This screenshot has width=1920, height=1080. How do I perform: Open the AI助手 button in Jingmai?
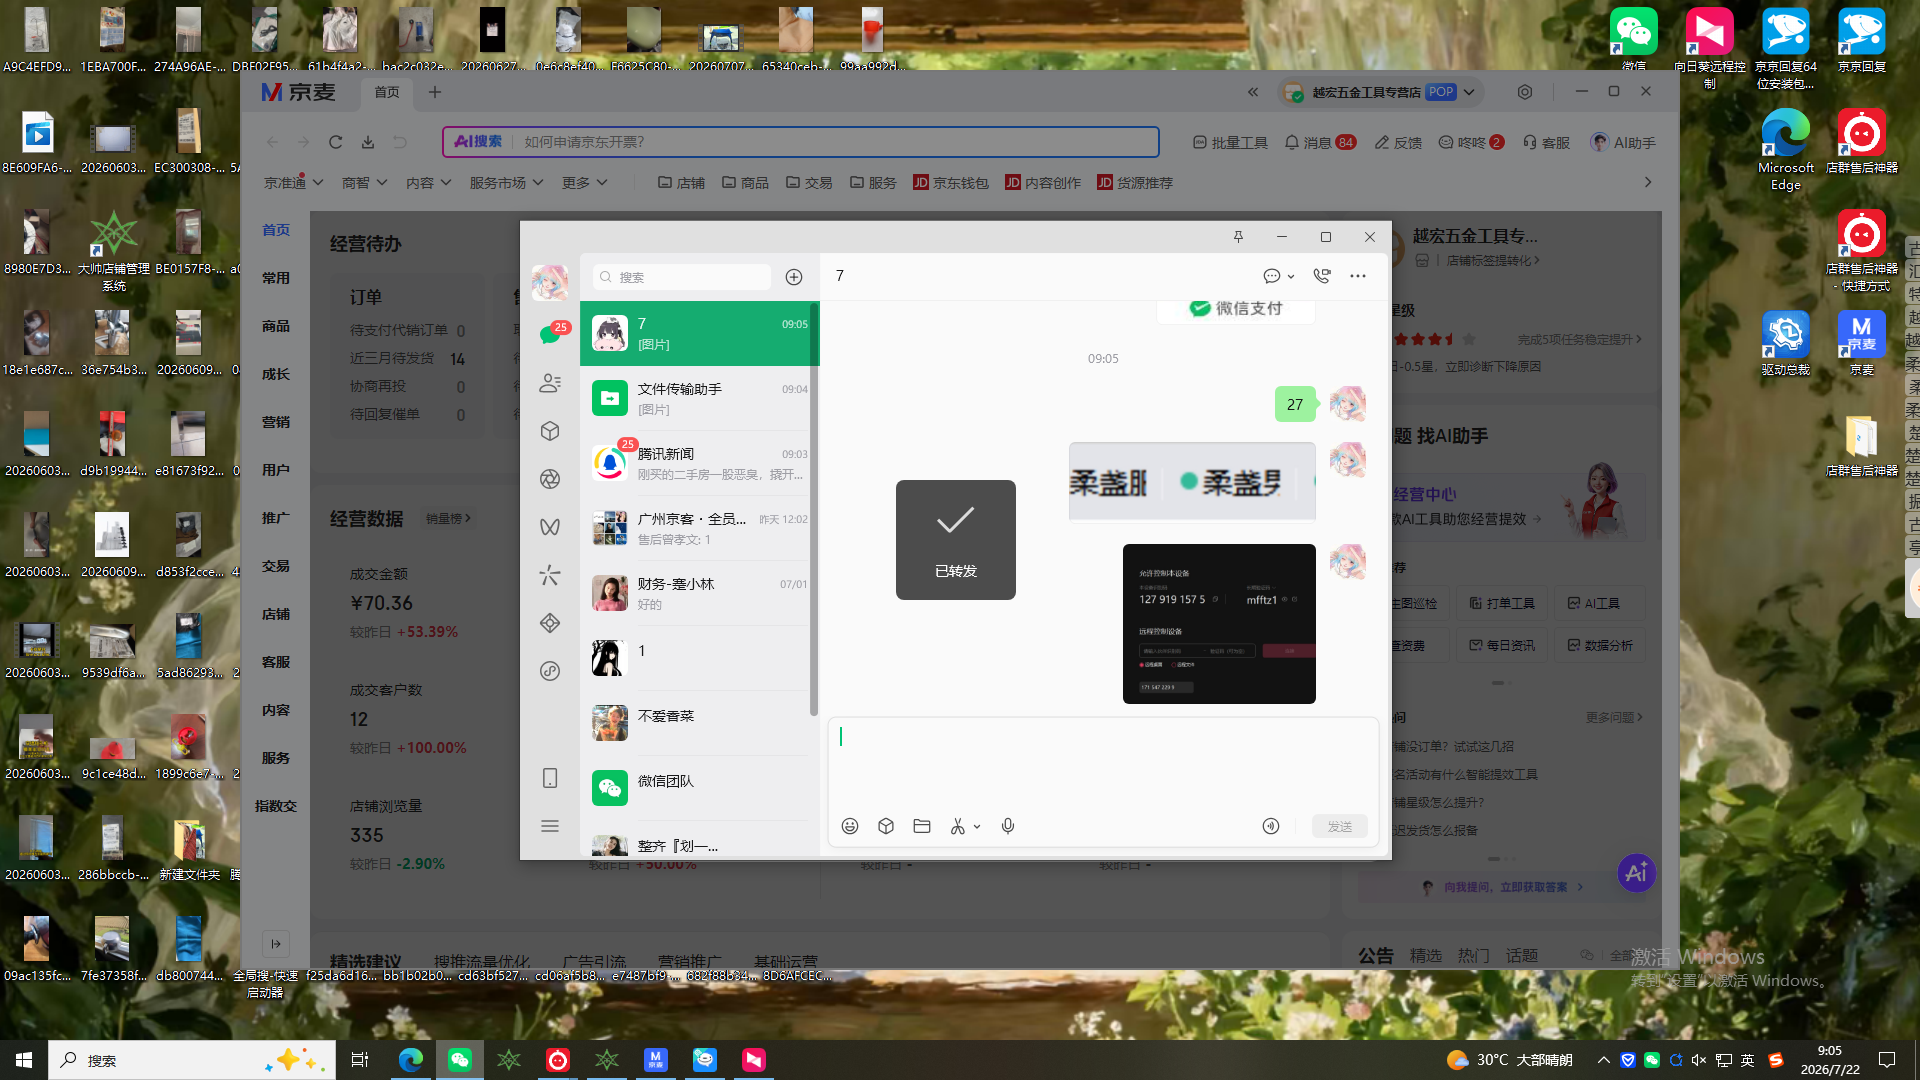point(1623,142)
